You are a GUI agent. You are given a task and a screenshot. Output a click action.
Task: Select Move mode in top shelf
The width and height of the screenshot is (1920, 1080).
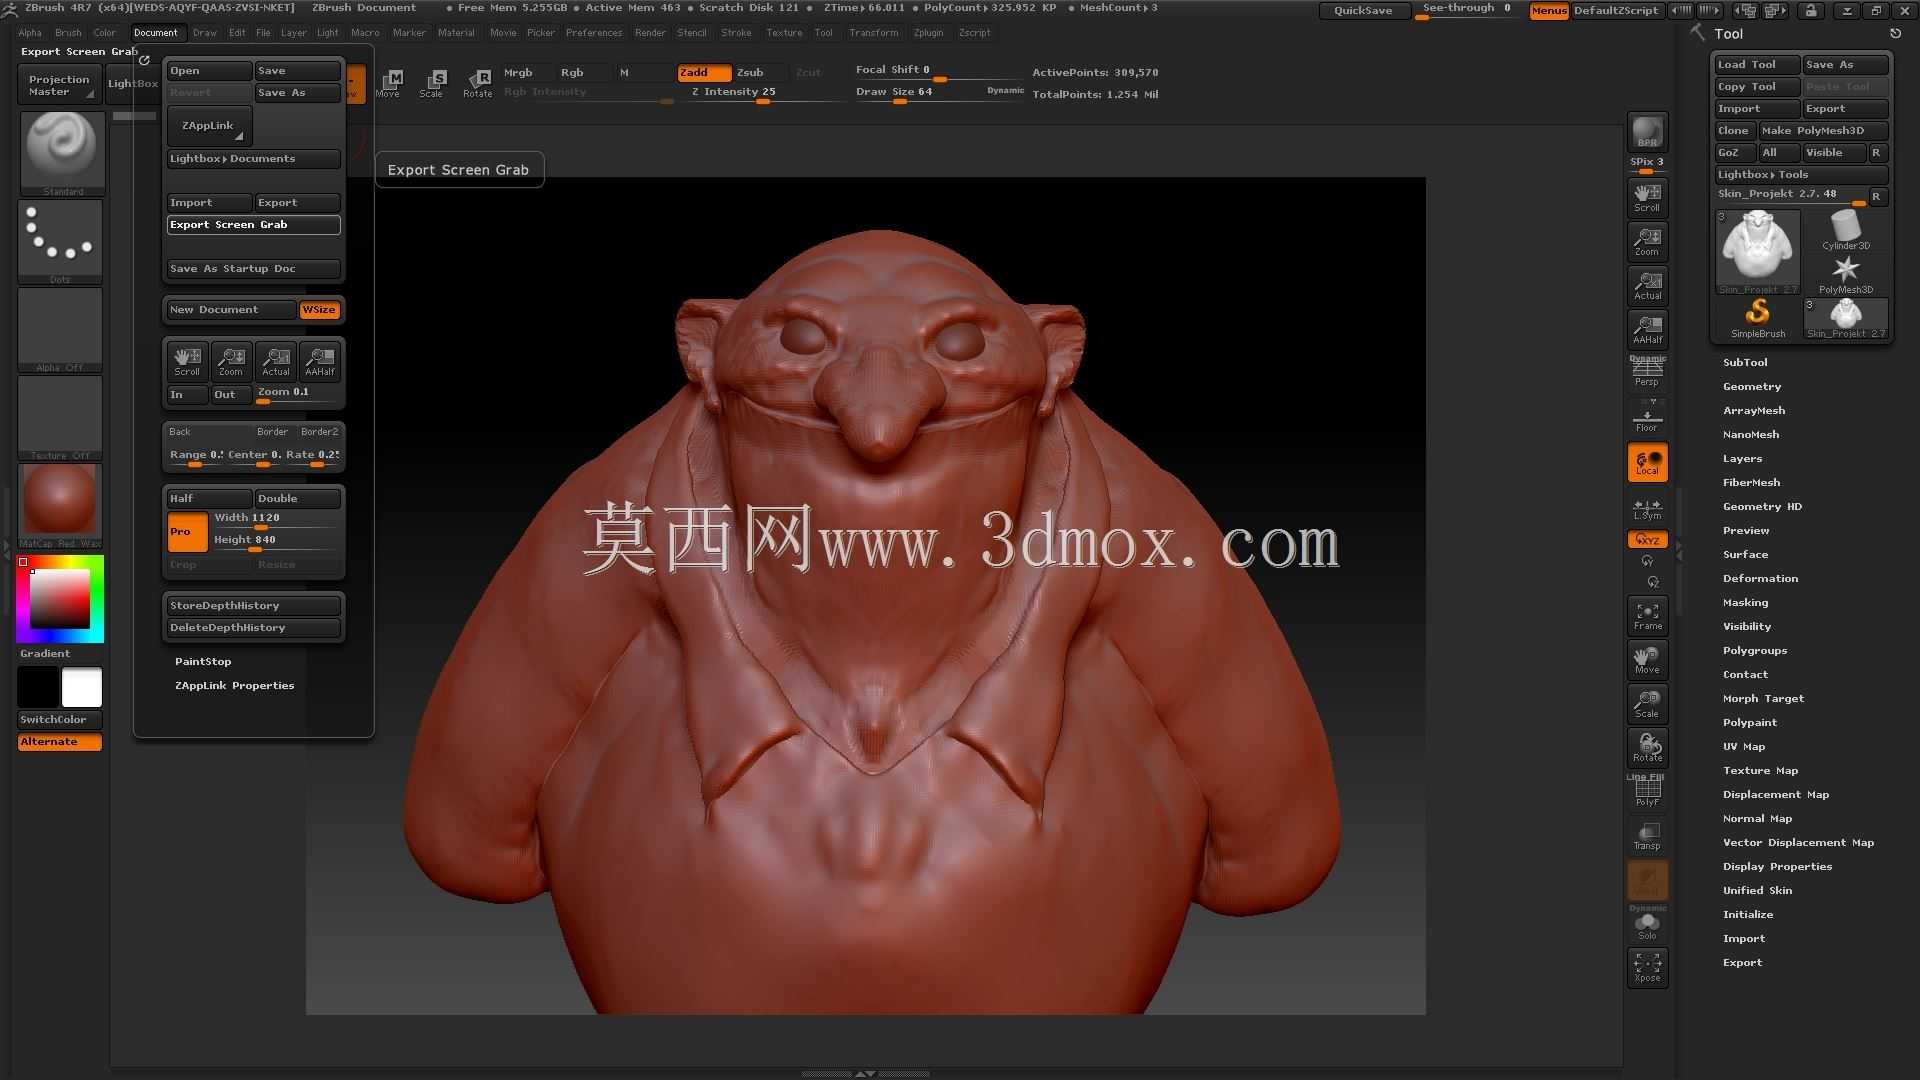click(x=388, y=83)
